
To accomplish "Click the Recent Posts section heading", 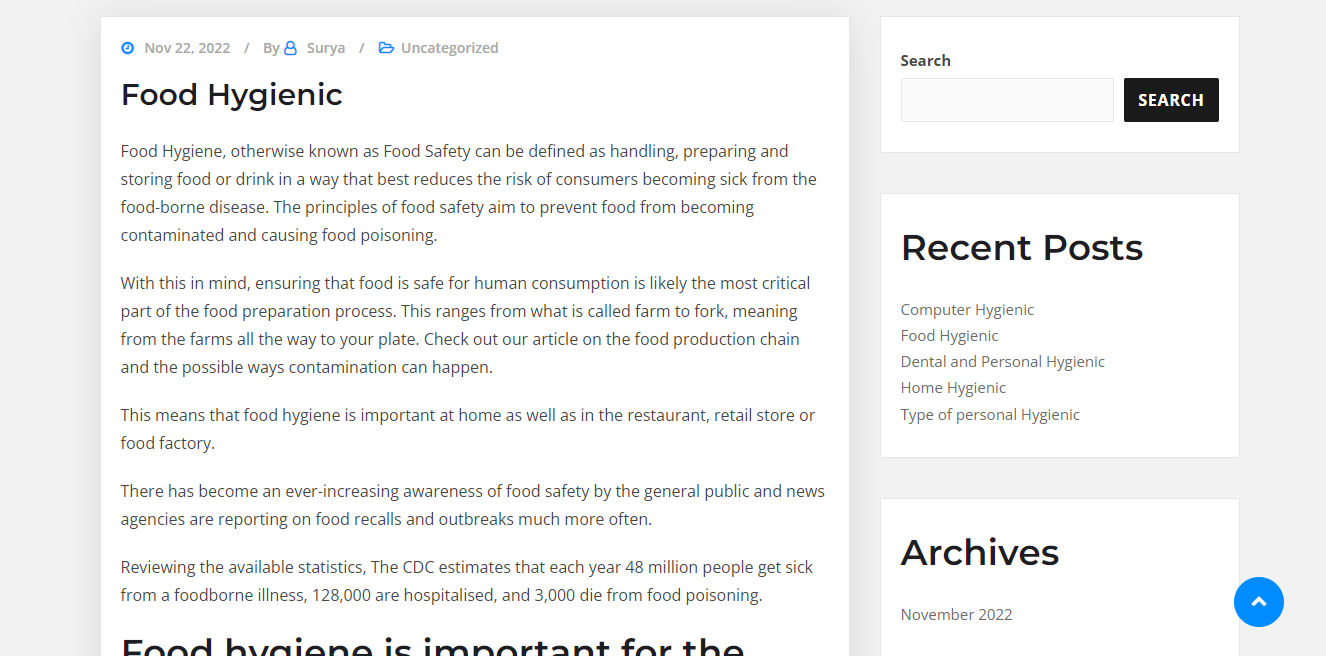I will (1021, 247).
